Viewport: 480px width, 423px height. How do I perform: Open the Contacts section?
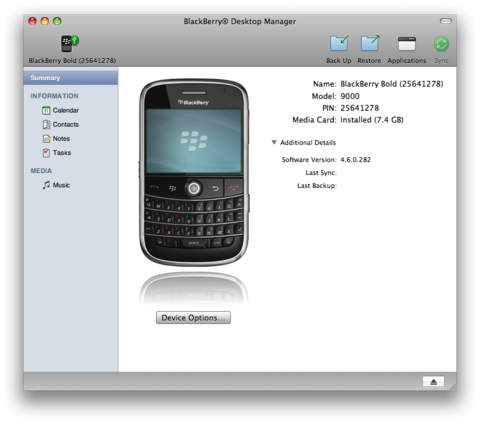pyautogui.click(x=66, y=124)
